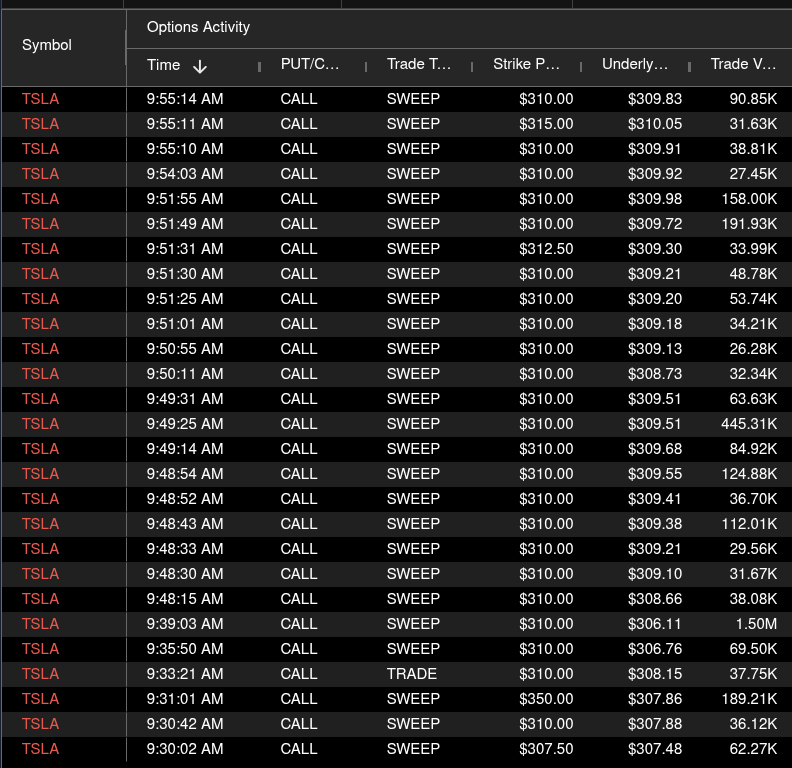The image size is (792, 768).
Task: Click the time cell 9:51:01 AM
Action: point(185,324)
